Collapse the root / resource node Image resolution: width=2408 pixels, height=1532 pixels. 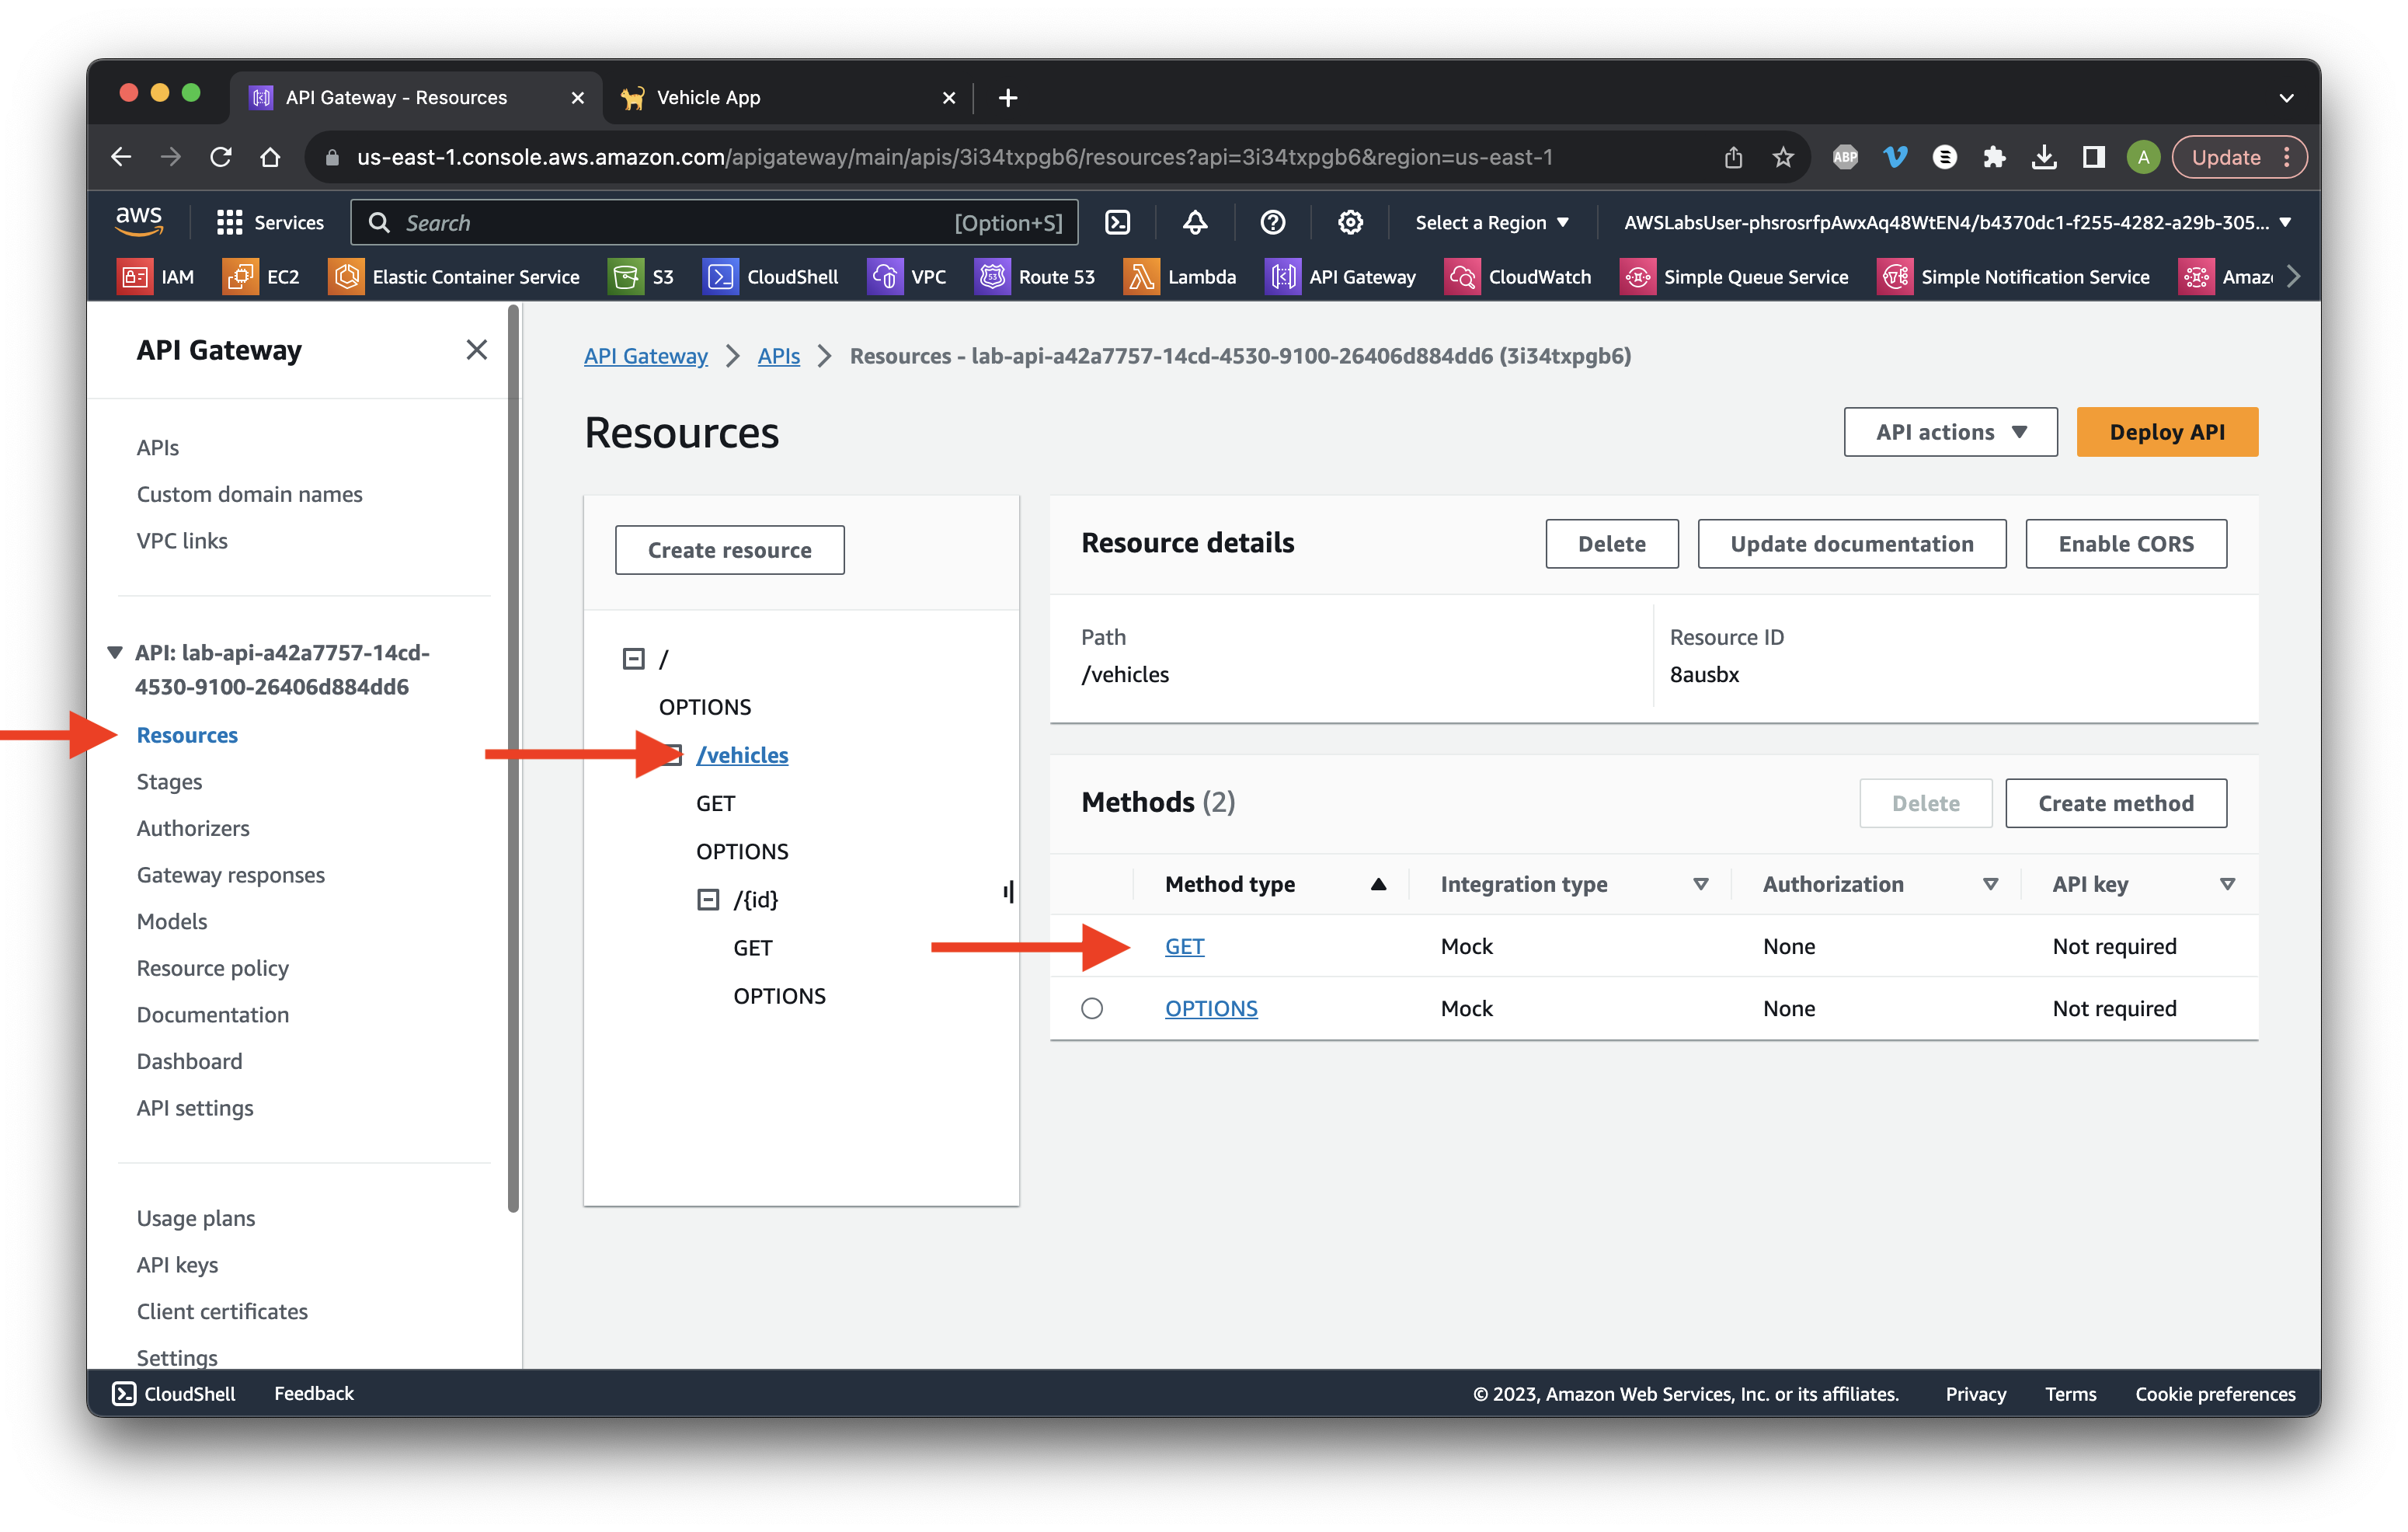tap(633, 659)
